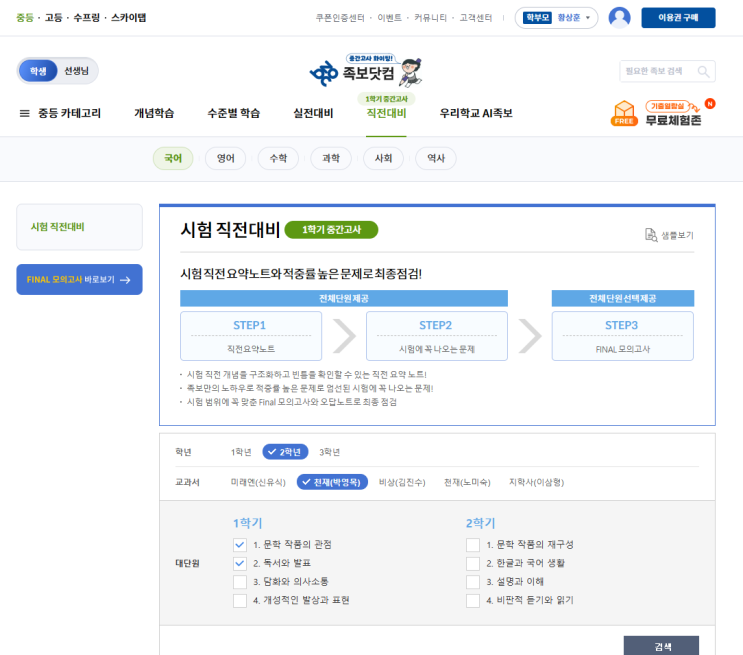Click the 커뮤니티 link
The width and height of the screenshot is (743, 655).
[x=430, y=18]
